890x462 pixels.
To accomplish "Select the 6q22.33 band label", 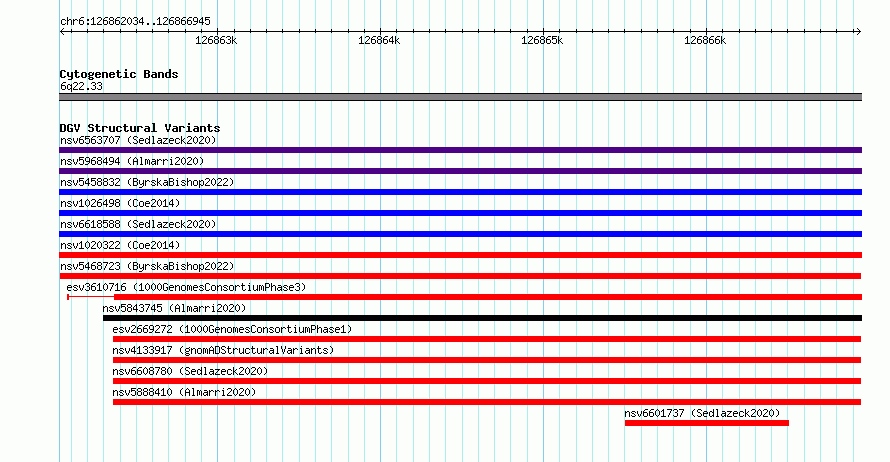I will (x=81, y=86).
